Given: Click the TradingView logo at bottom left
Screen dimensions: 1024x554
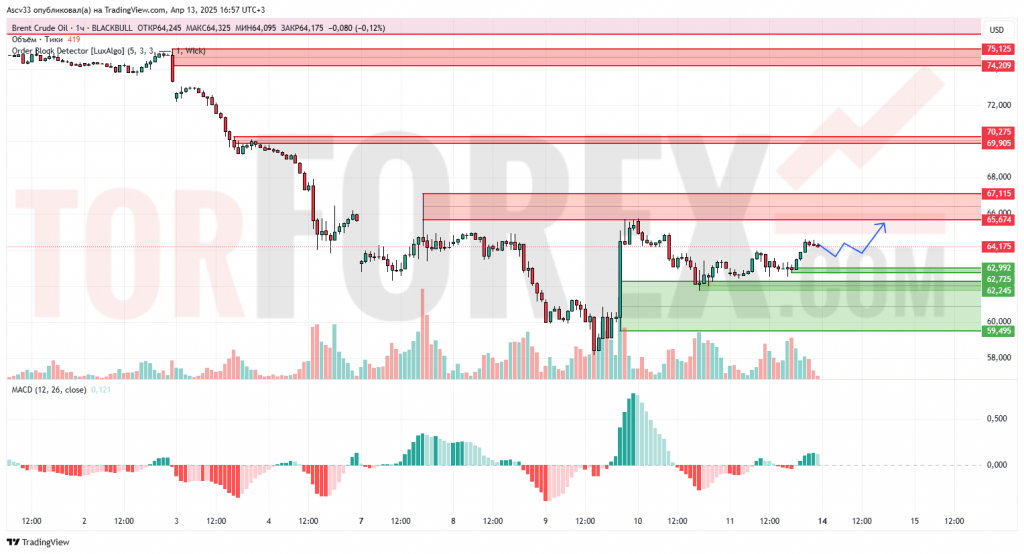Looking at the screenshot, I should click(x=38, y=542).
